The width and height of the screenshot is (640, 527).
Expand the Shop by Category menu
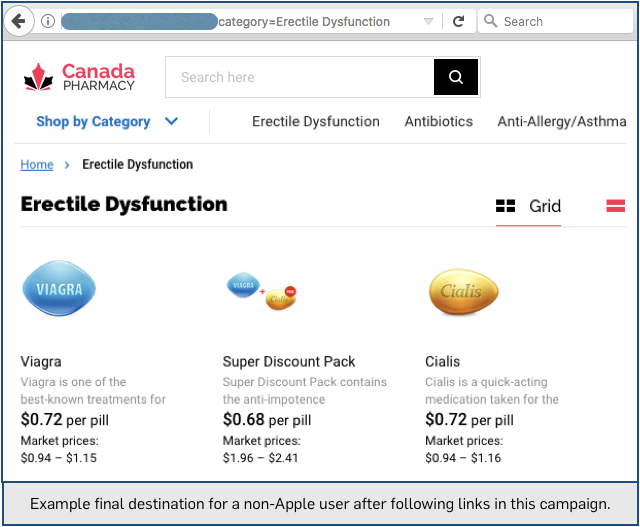[93, 122]
